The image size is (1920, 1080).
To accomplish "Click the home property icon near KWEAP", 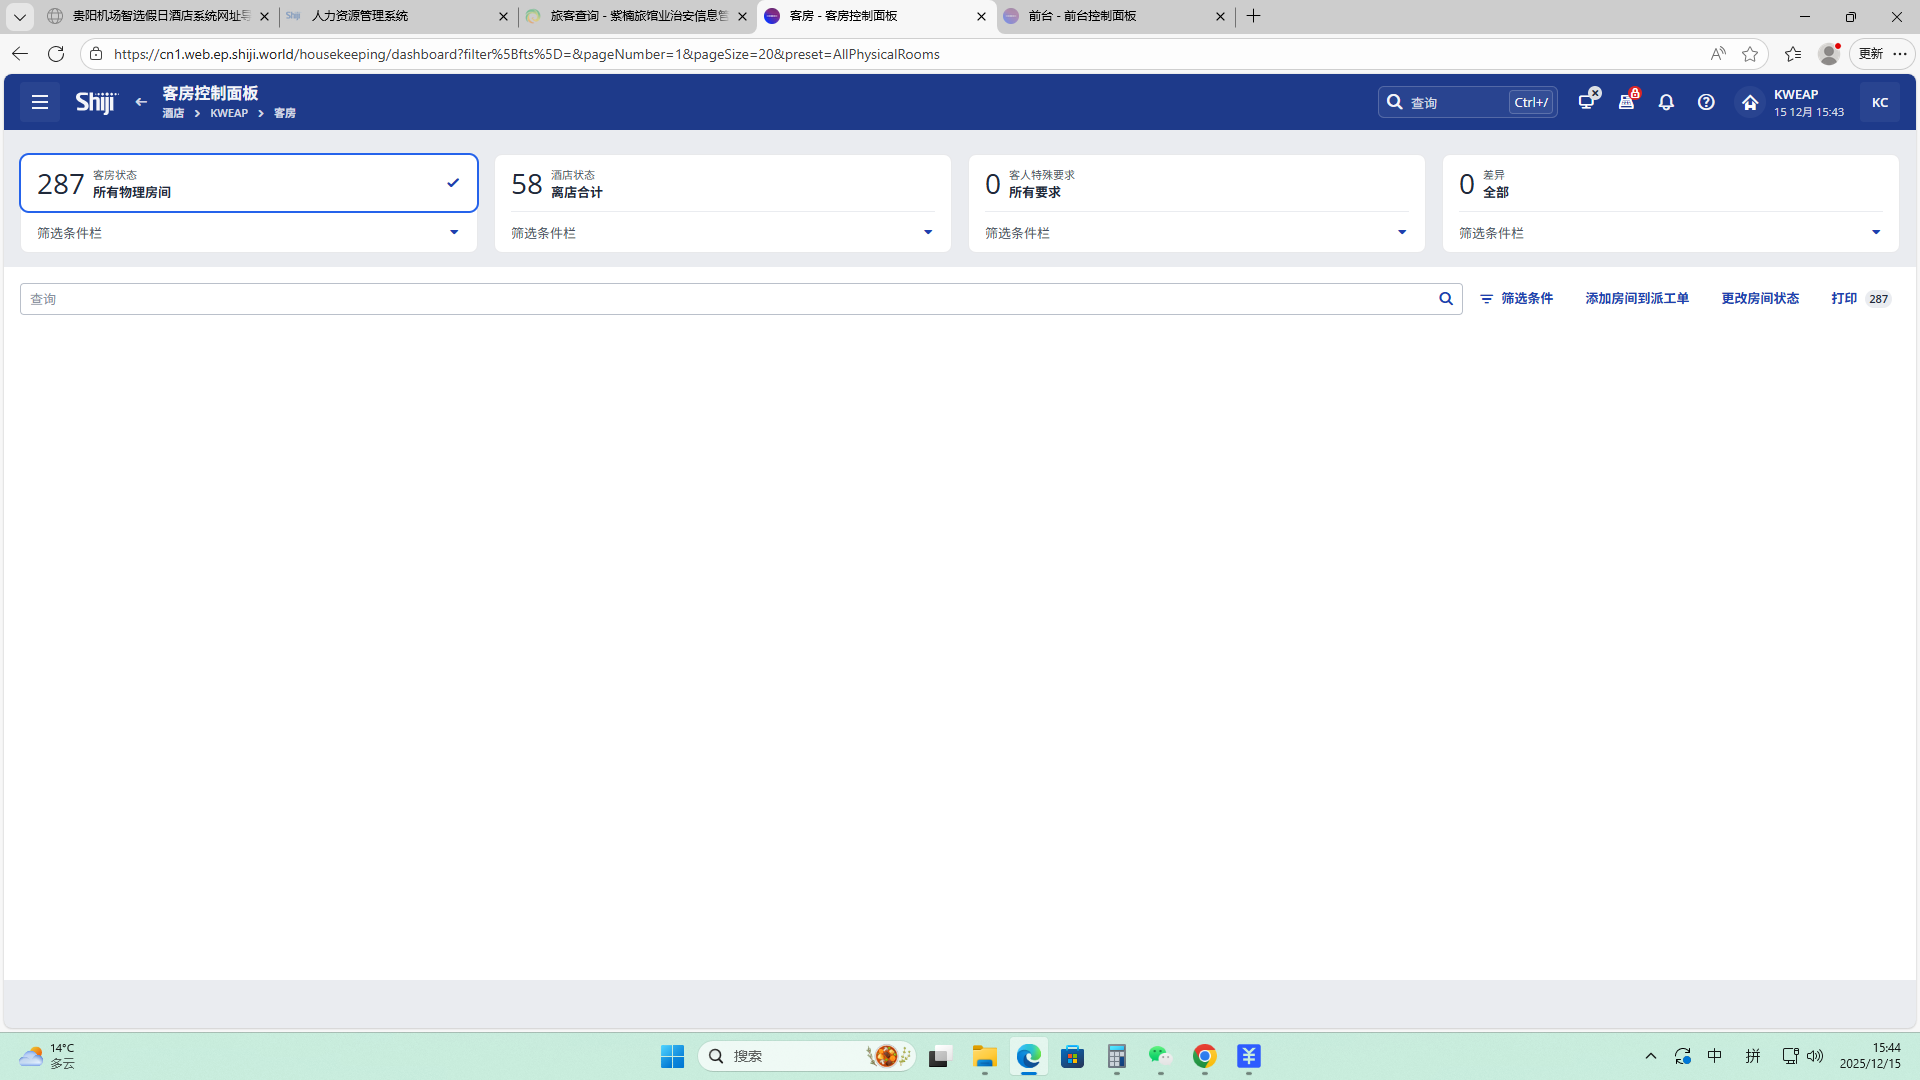I will click(x=1750, y=102).
